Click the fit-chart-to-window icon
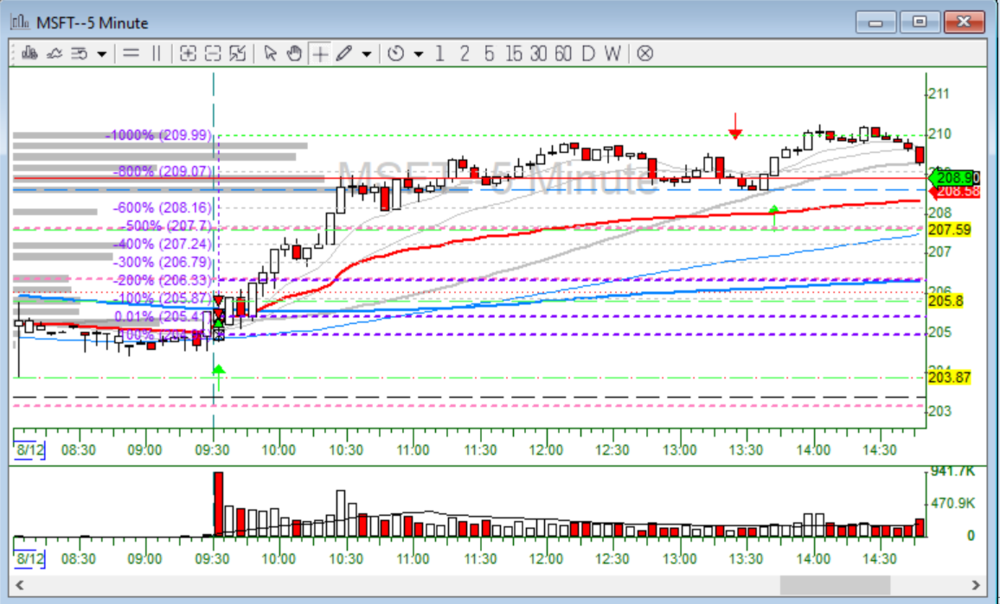The height and width of the screenshot is (604, 1000). (x=237, y=53)
